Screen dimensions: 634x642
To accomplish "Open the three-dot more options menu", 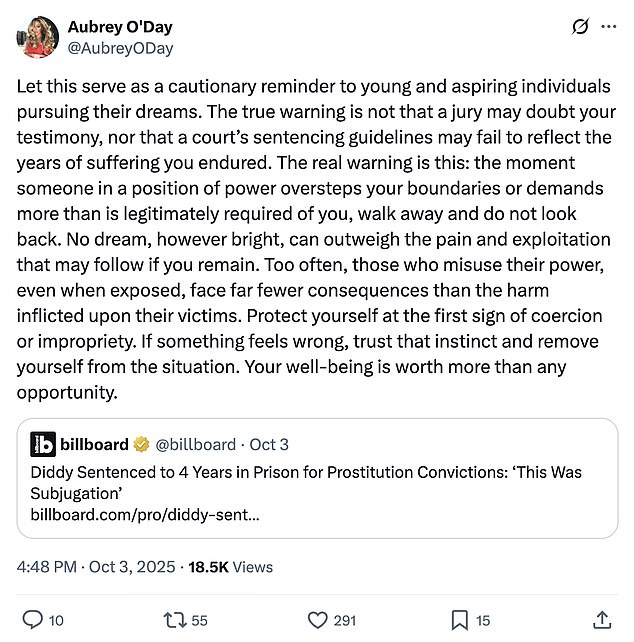I will (609, 27).
